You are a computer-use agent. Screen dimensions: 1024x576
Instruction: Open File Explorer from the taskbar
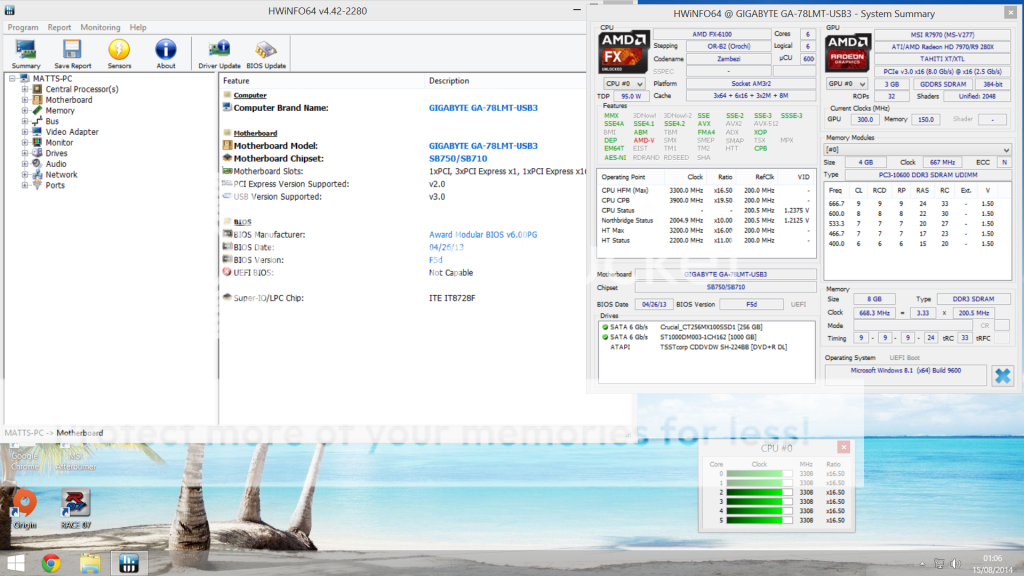(x=90, y=563)
